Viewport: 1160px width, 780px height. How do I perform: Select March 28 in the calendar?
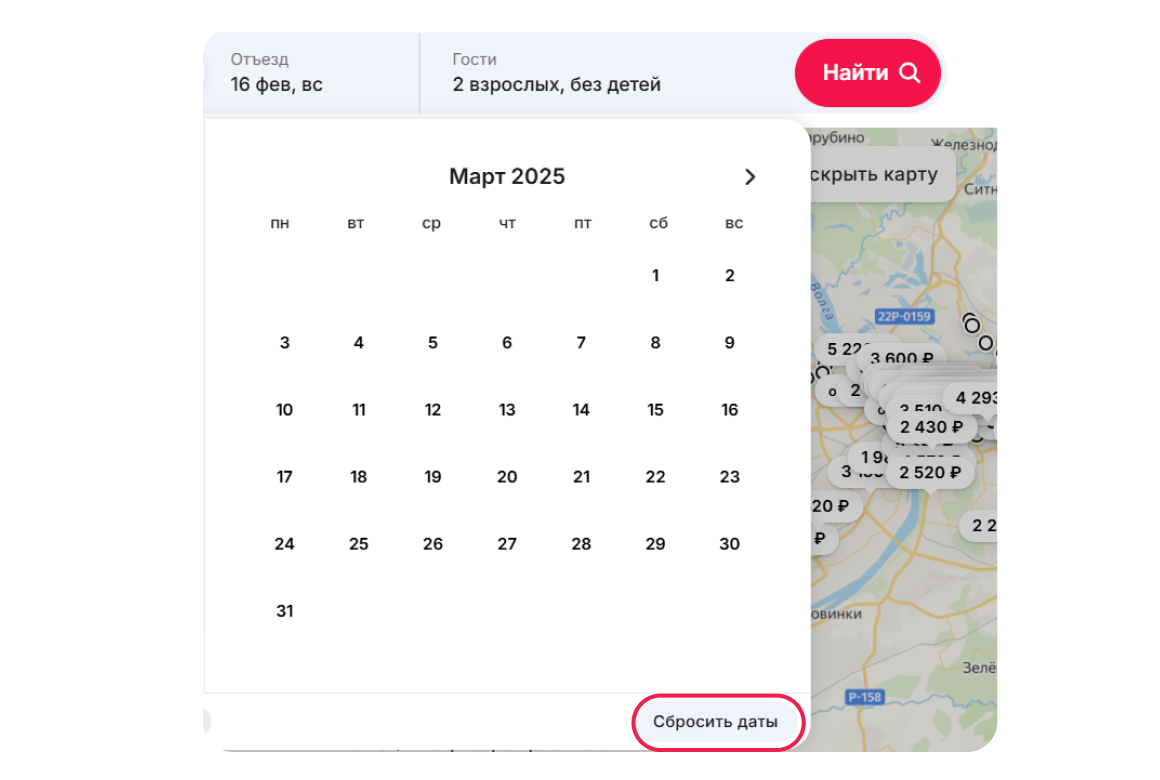tap(581, 544)
